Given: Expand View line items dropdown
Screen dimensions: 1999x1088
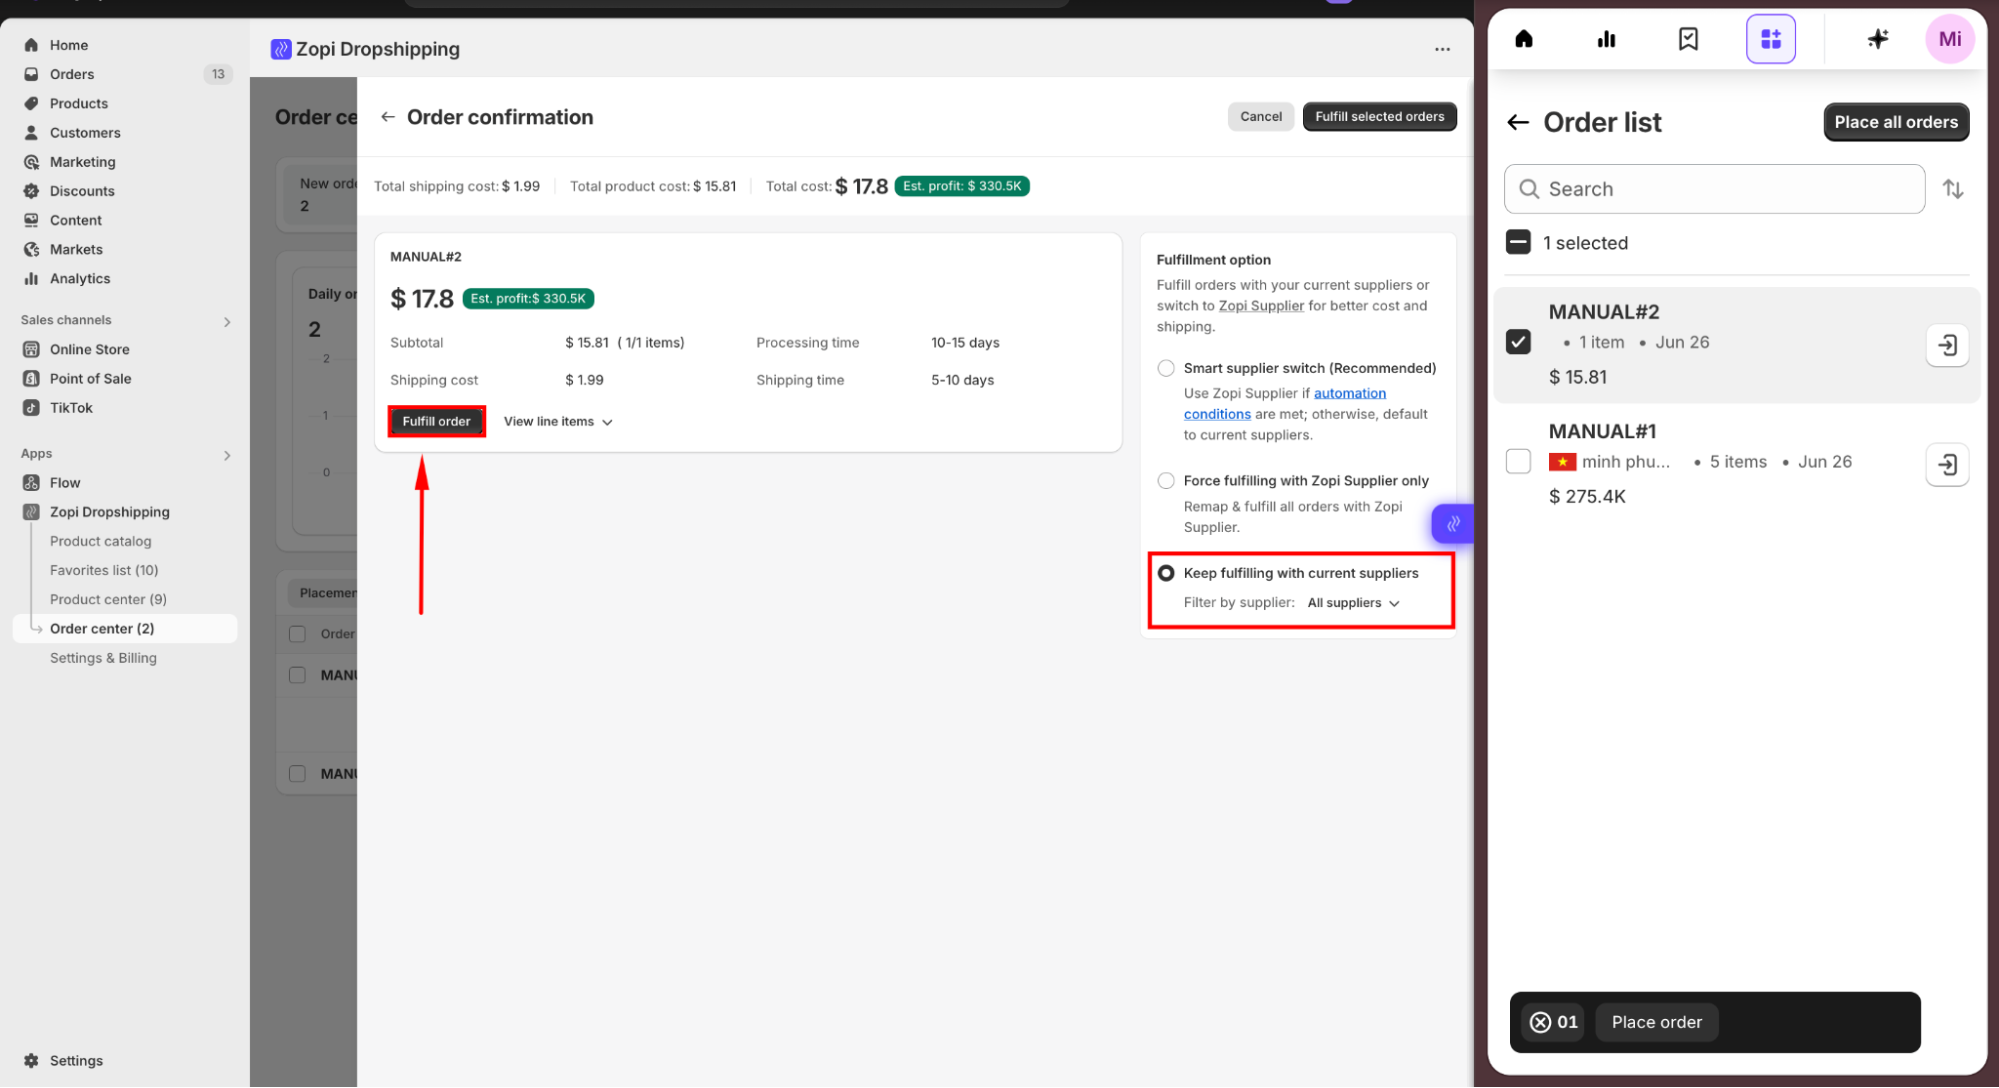Looking at the screenshot, I should [x=558, y=421].
